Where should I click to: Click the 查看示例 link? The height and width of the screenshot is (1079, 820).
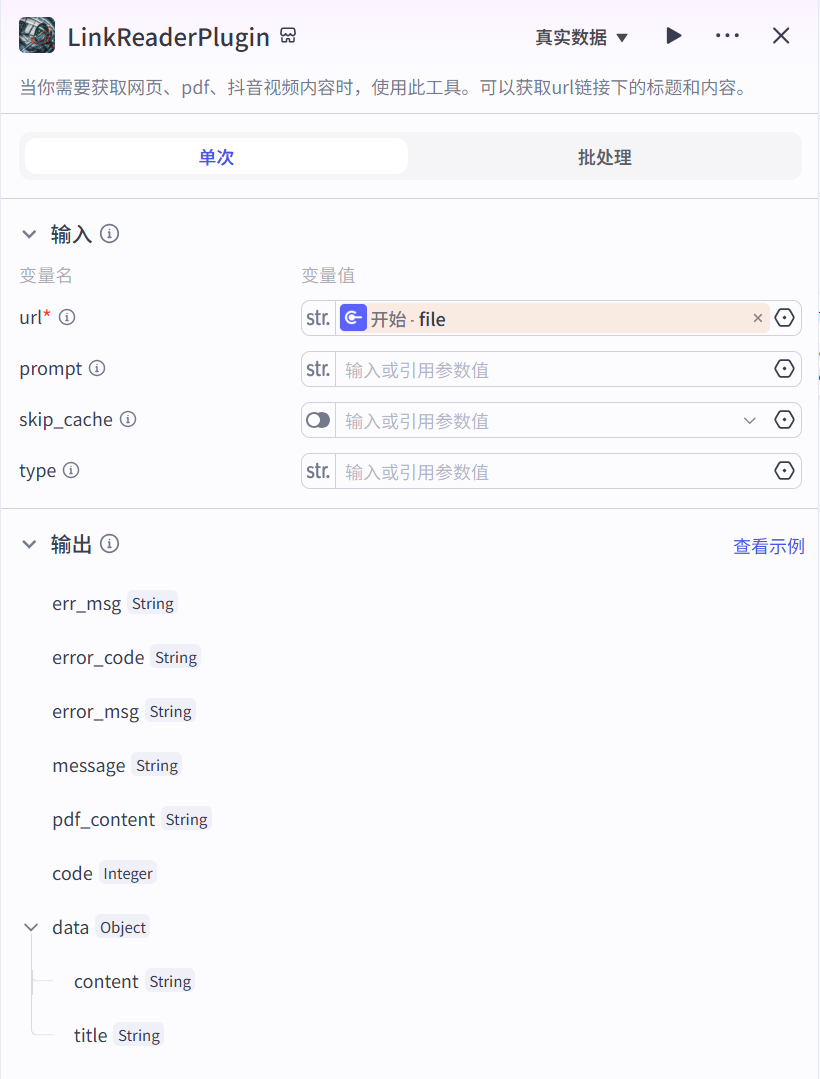(x=768, y=546)
